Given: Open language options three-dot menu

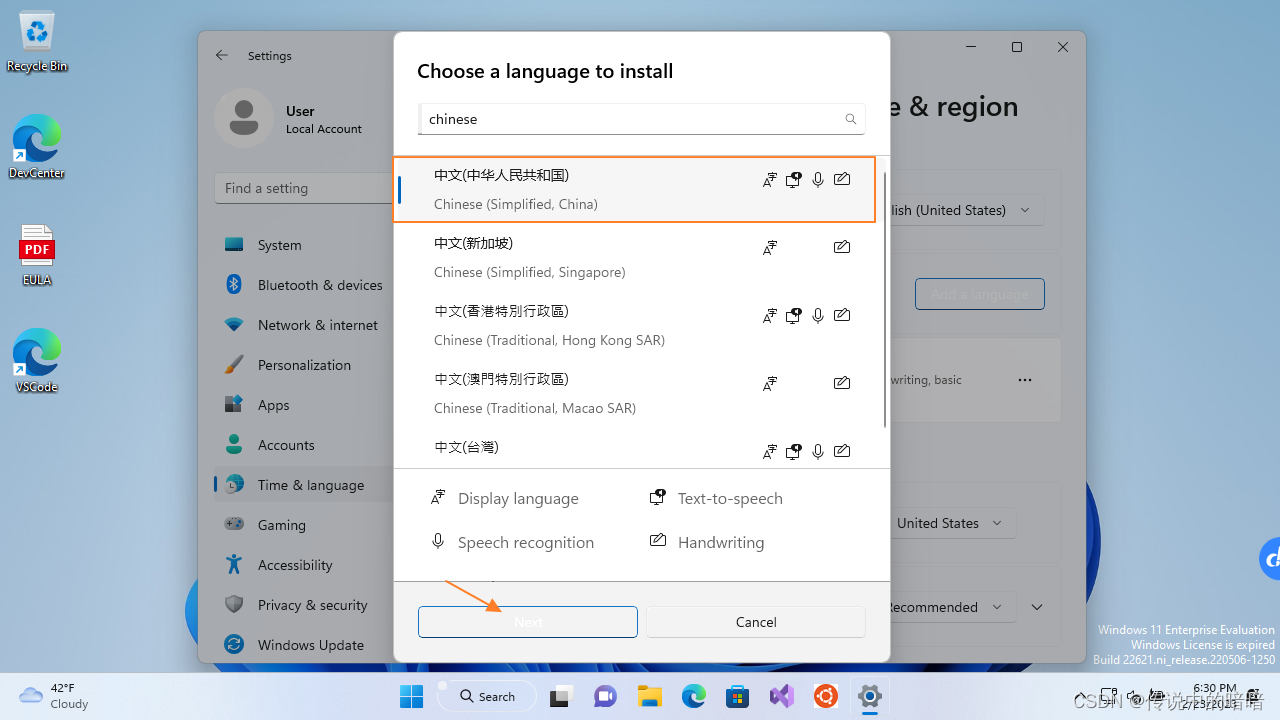Looking at the screenshot, I should (x=1025, y=380).
